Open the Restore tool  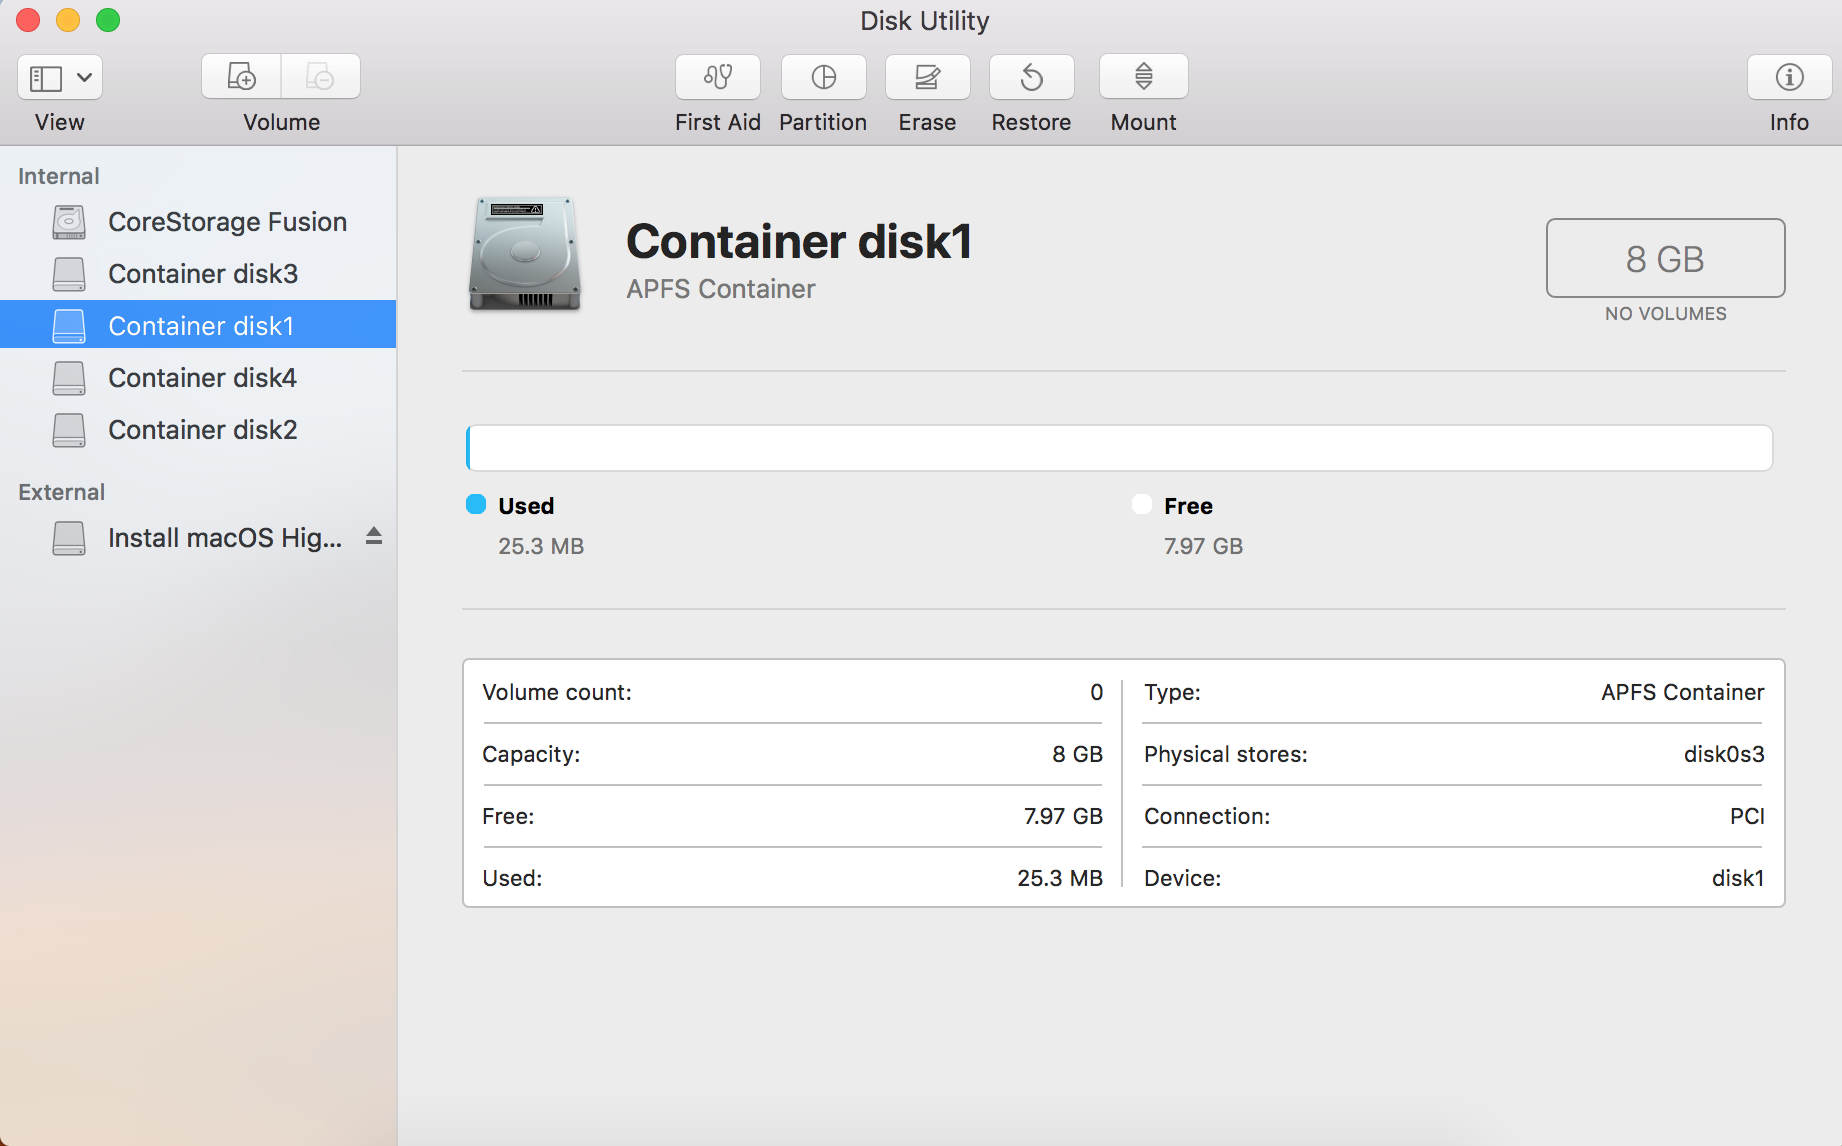1031,77
